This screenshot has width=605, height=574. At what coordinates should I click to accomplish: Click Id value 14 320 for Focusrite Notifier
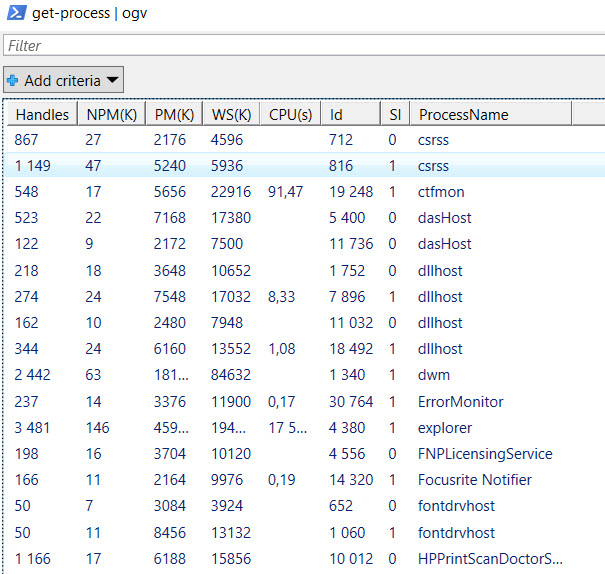[x=351, y=480]
